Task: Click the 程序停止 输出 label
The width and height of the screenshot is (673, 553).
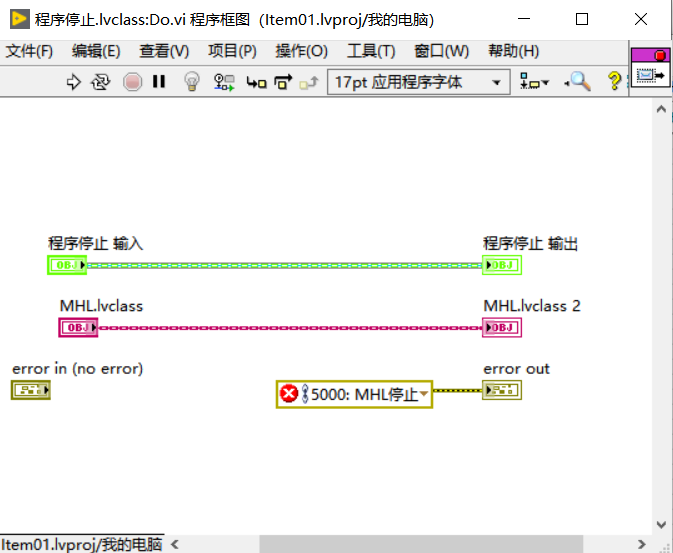Action: click(x=531, y=243)
